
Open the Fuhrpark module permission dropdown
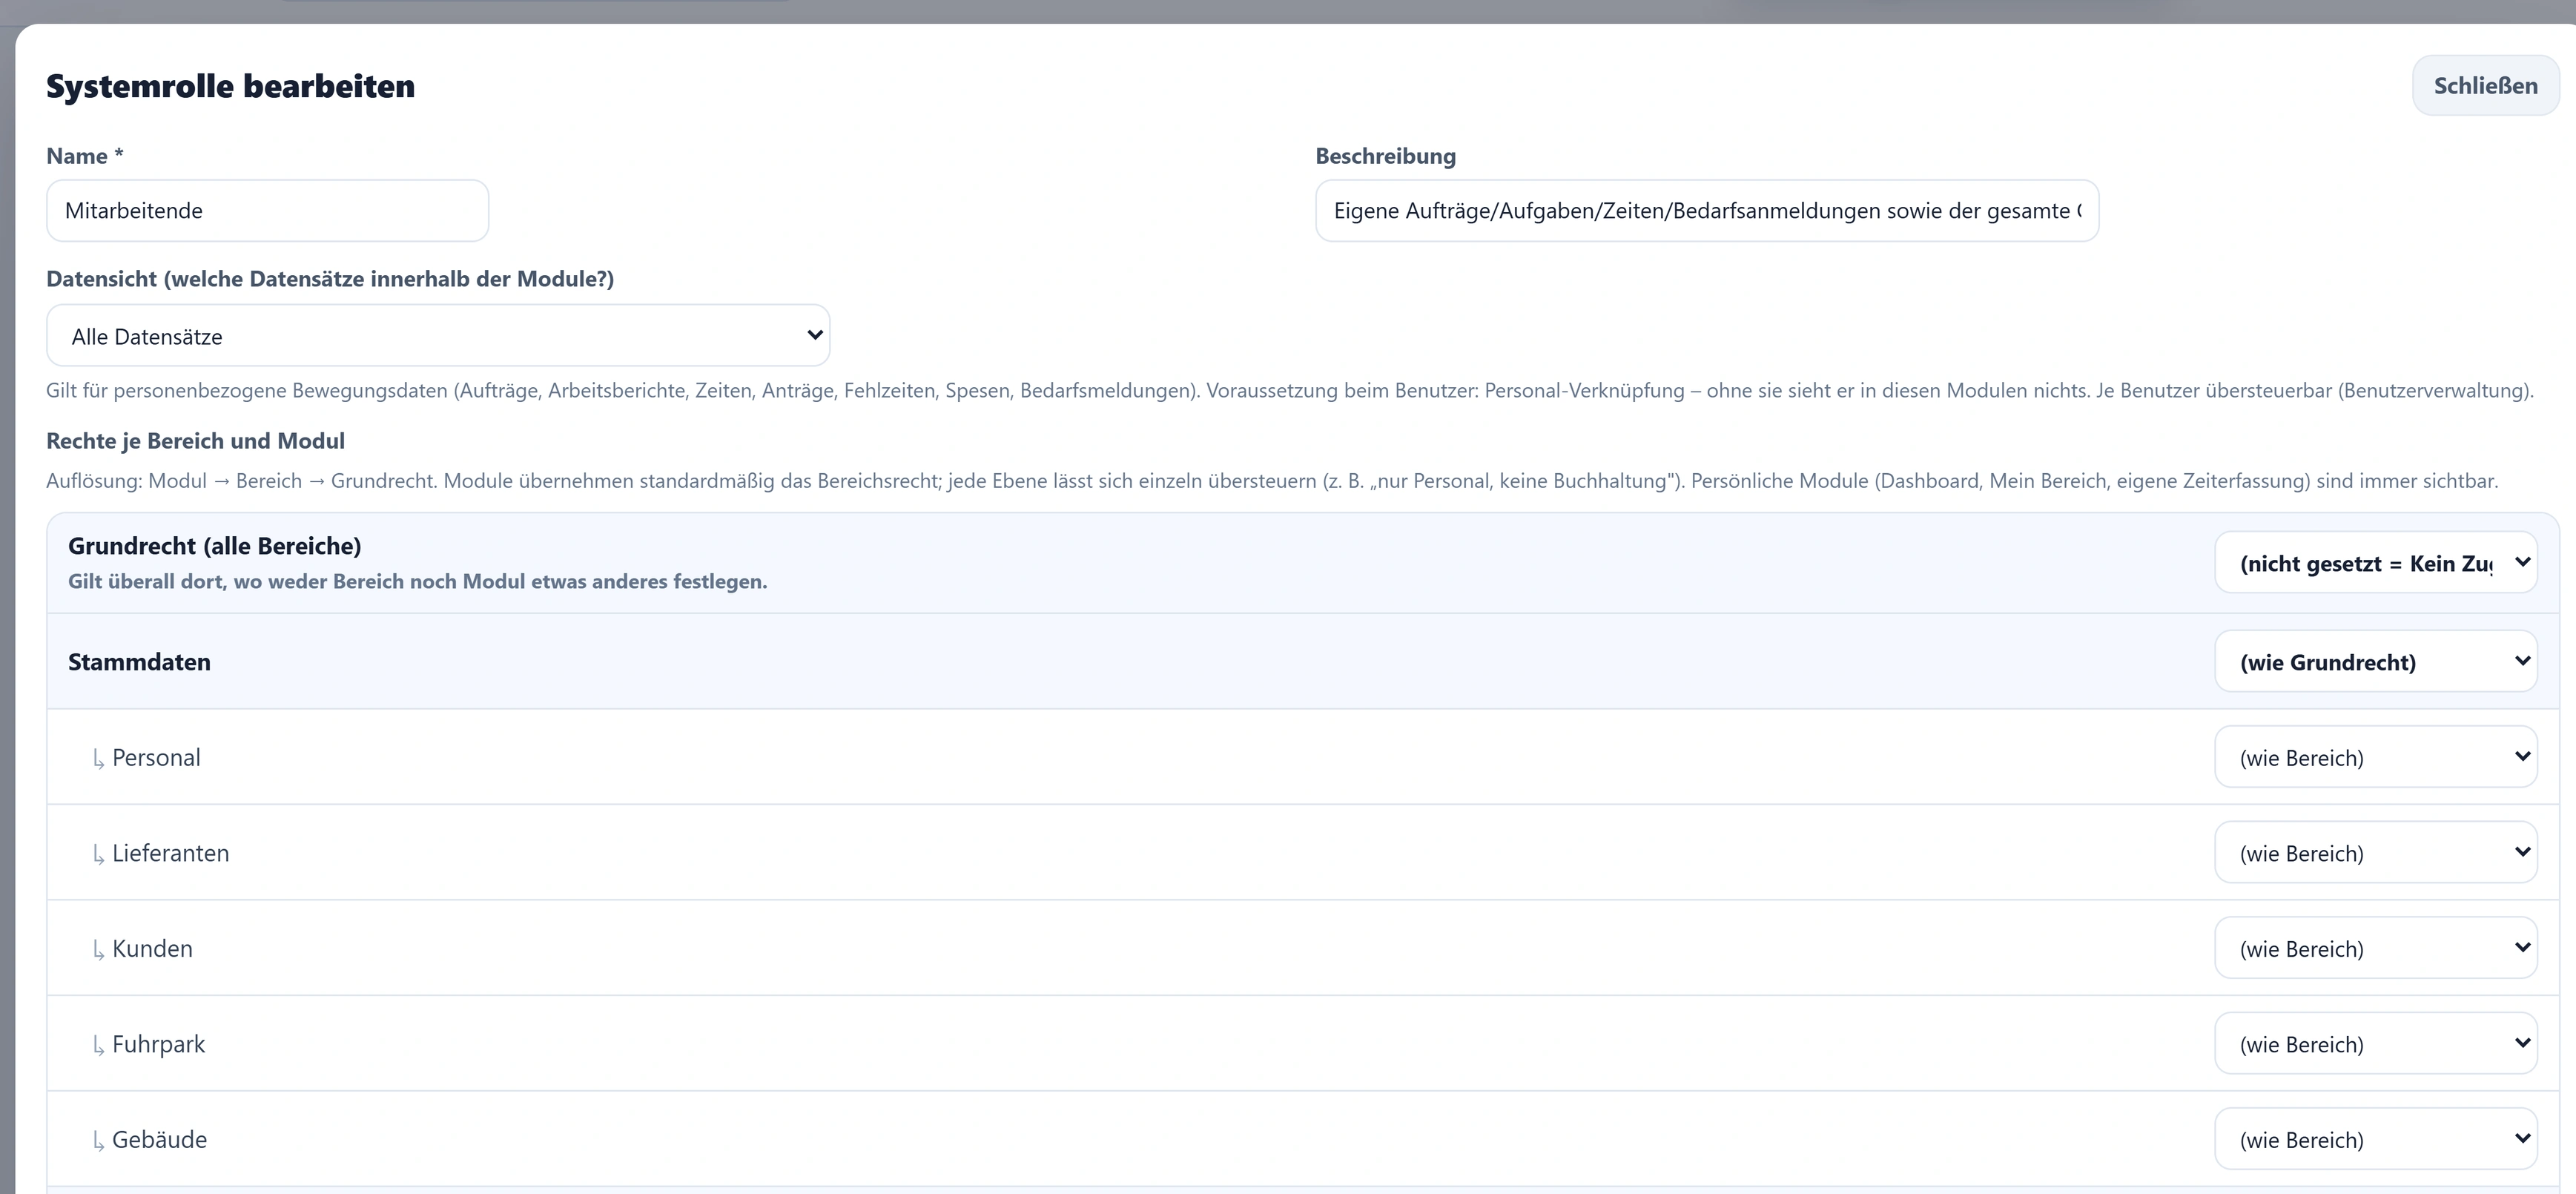click(2376, 1044)
